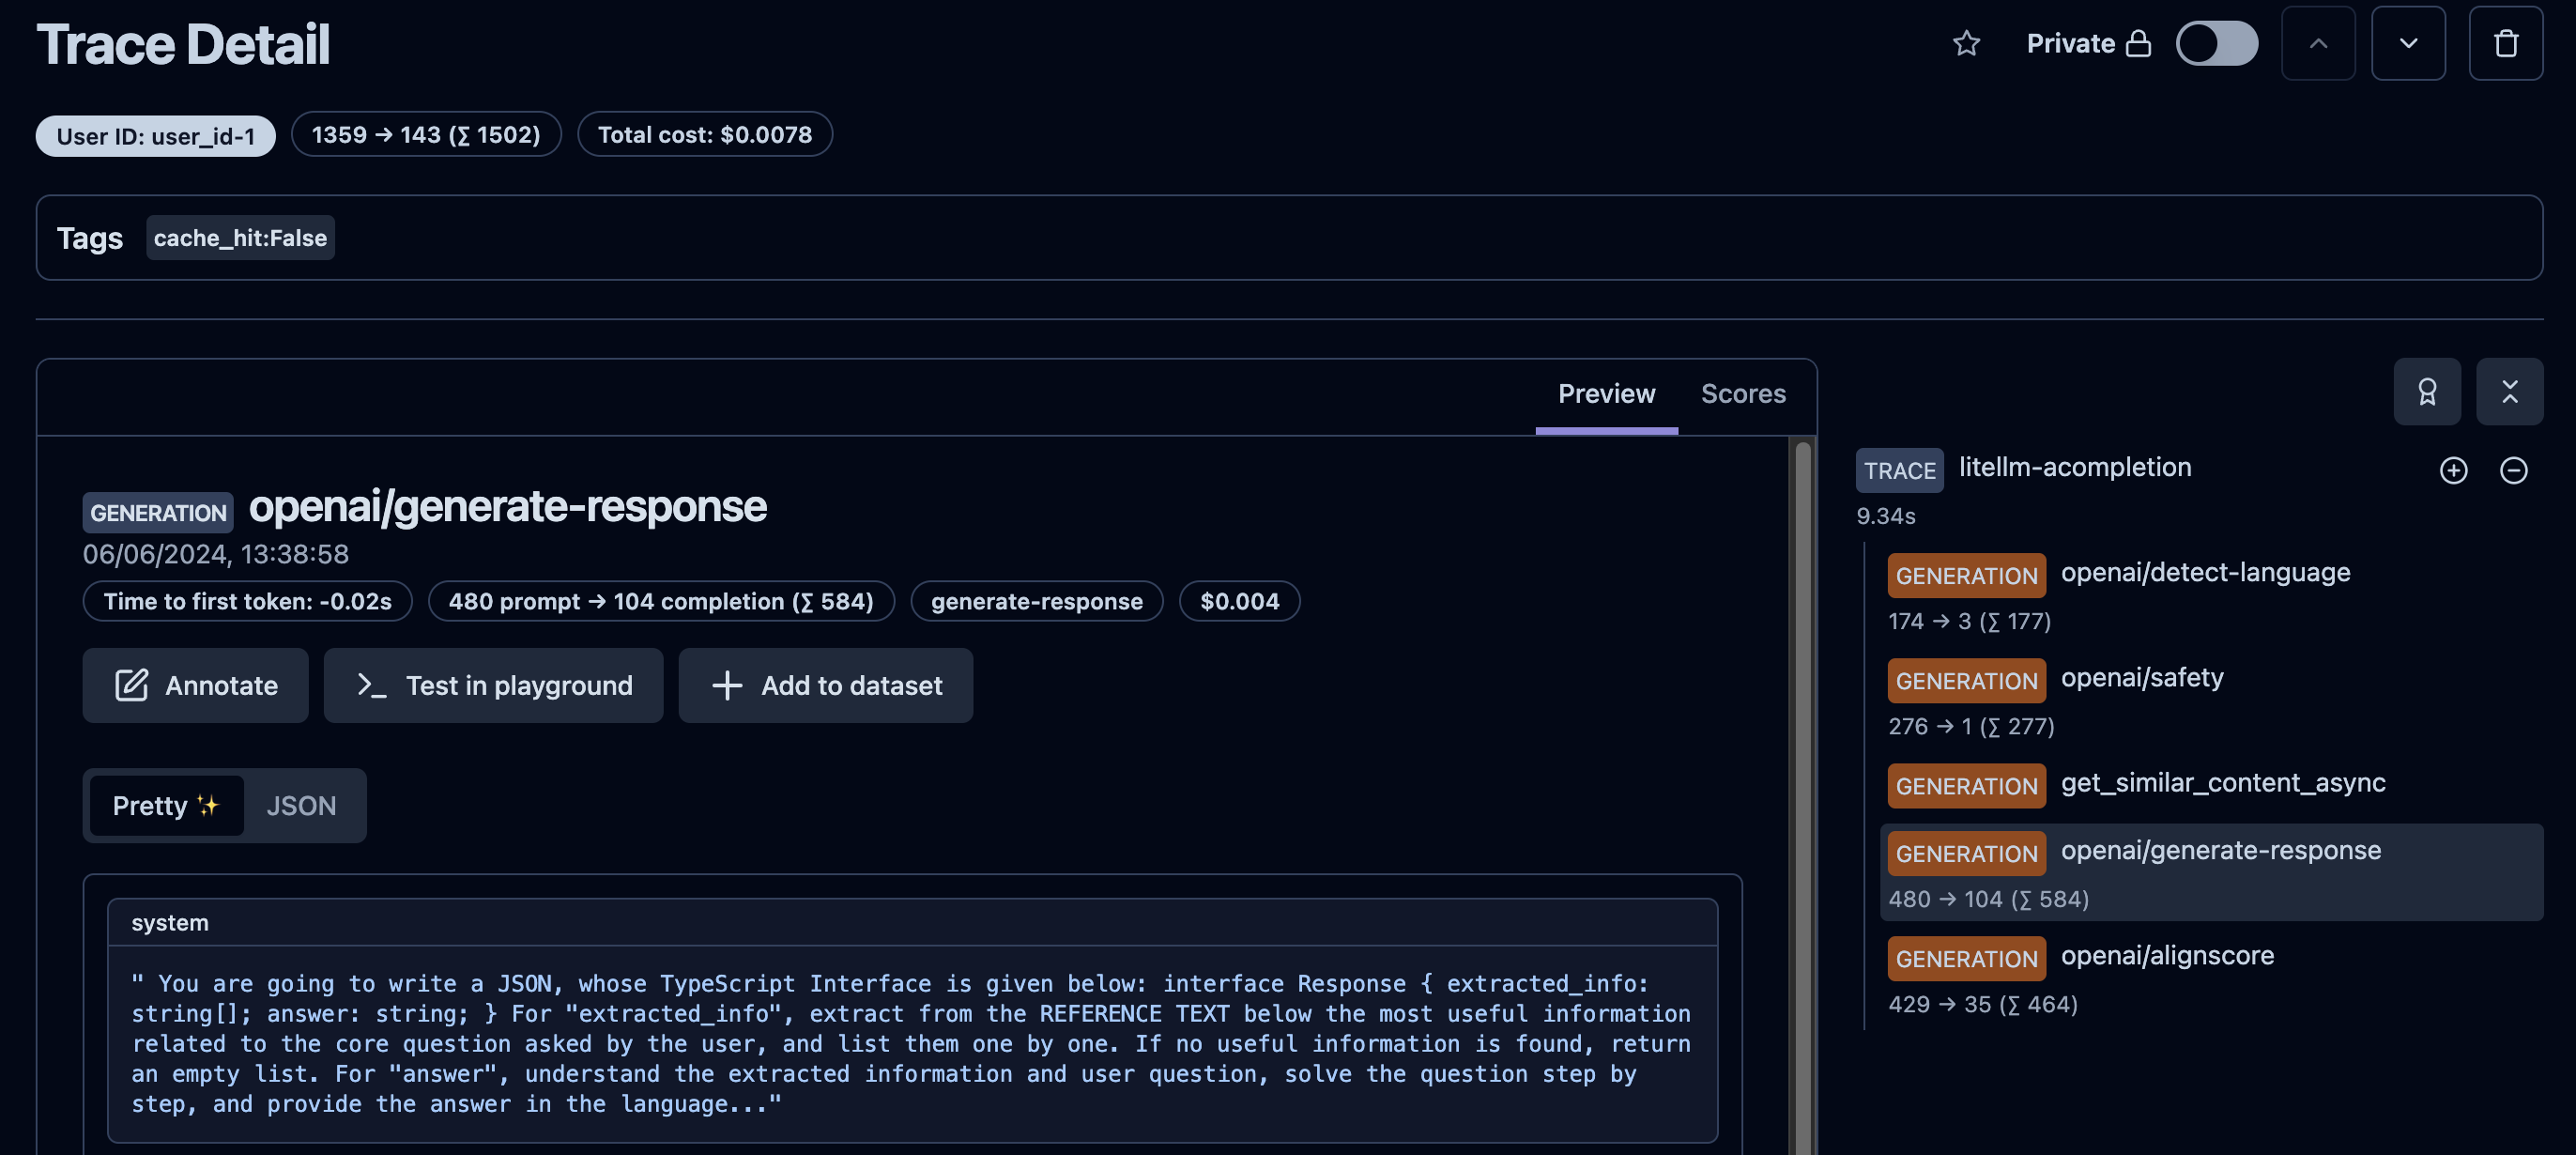Switch to the Scores tab
Image resolution: width=2576 pixels, height=1155 pixels.
pyautogui.click(x=1743, y=394)
